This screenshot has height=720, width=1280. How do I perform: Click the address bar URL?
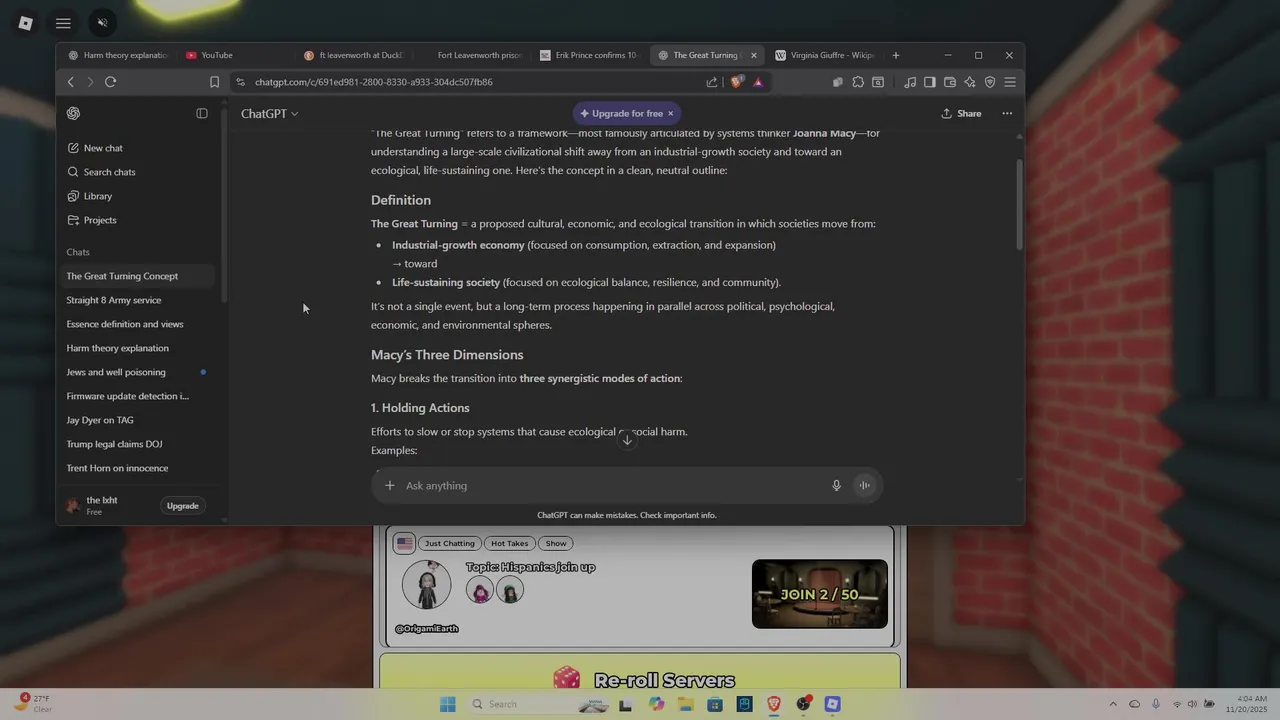pos(373,82)
